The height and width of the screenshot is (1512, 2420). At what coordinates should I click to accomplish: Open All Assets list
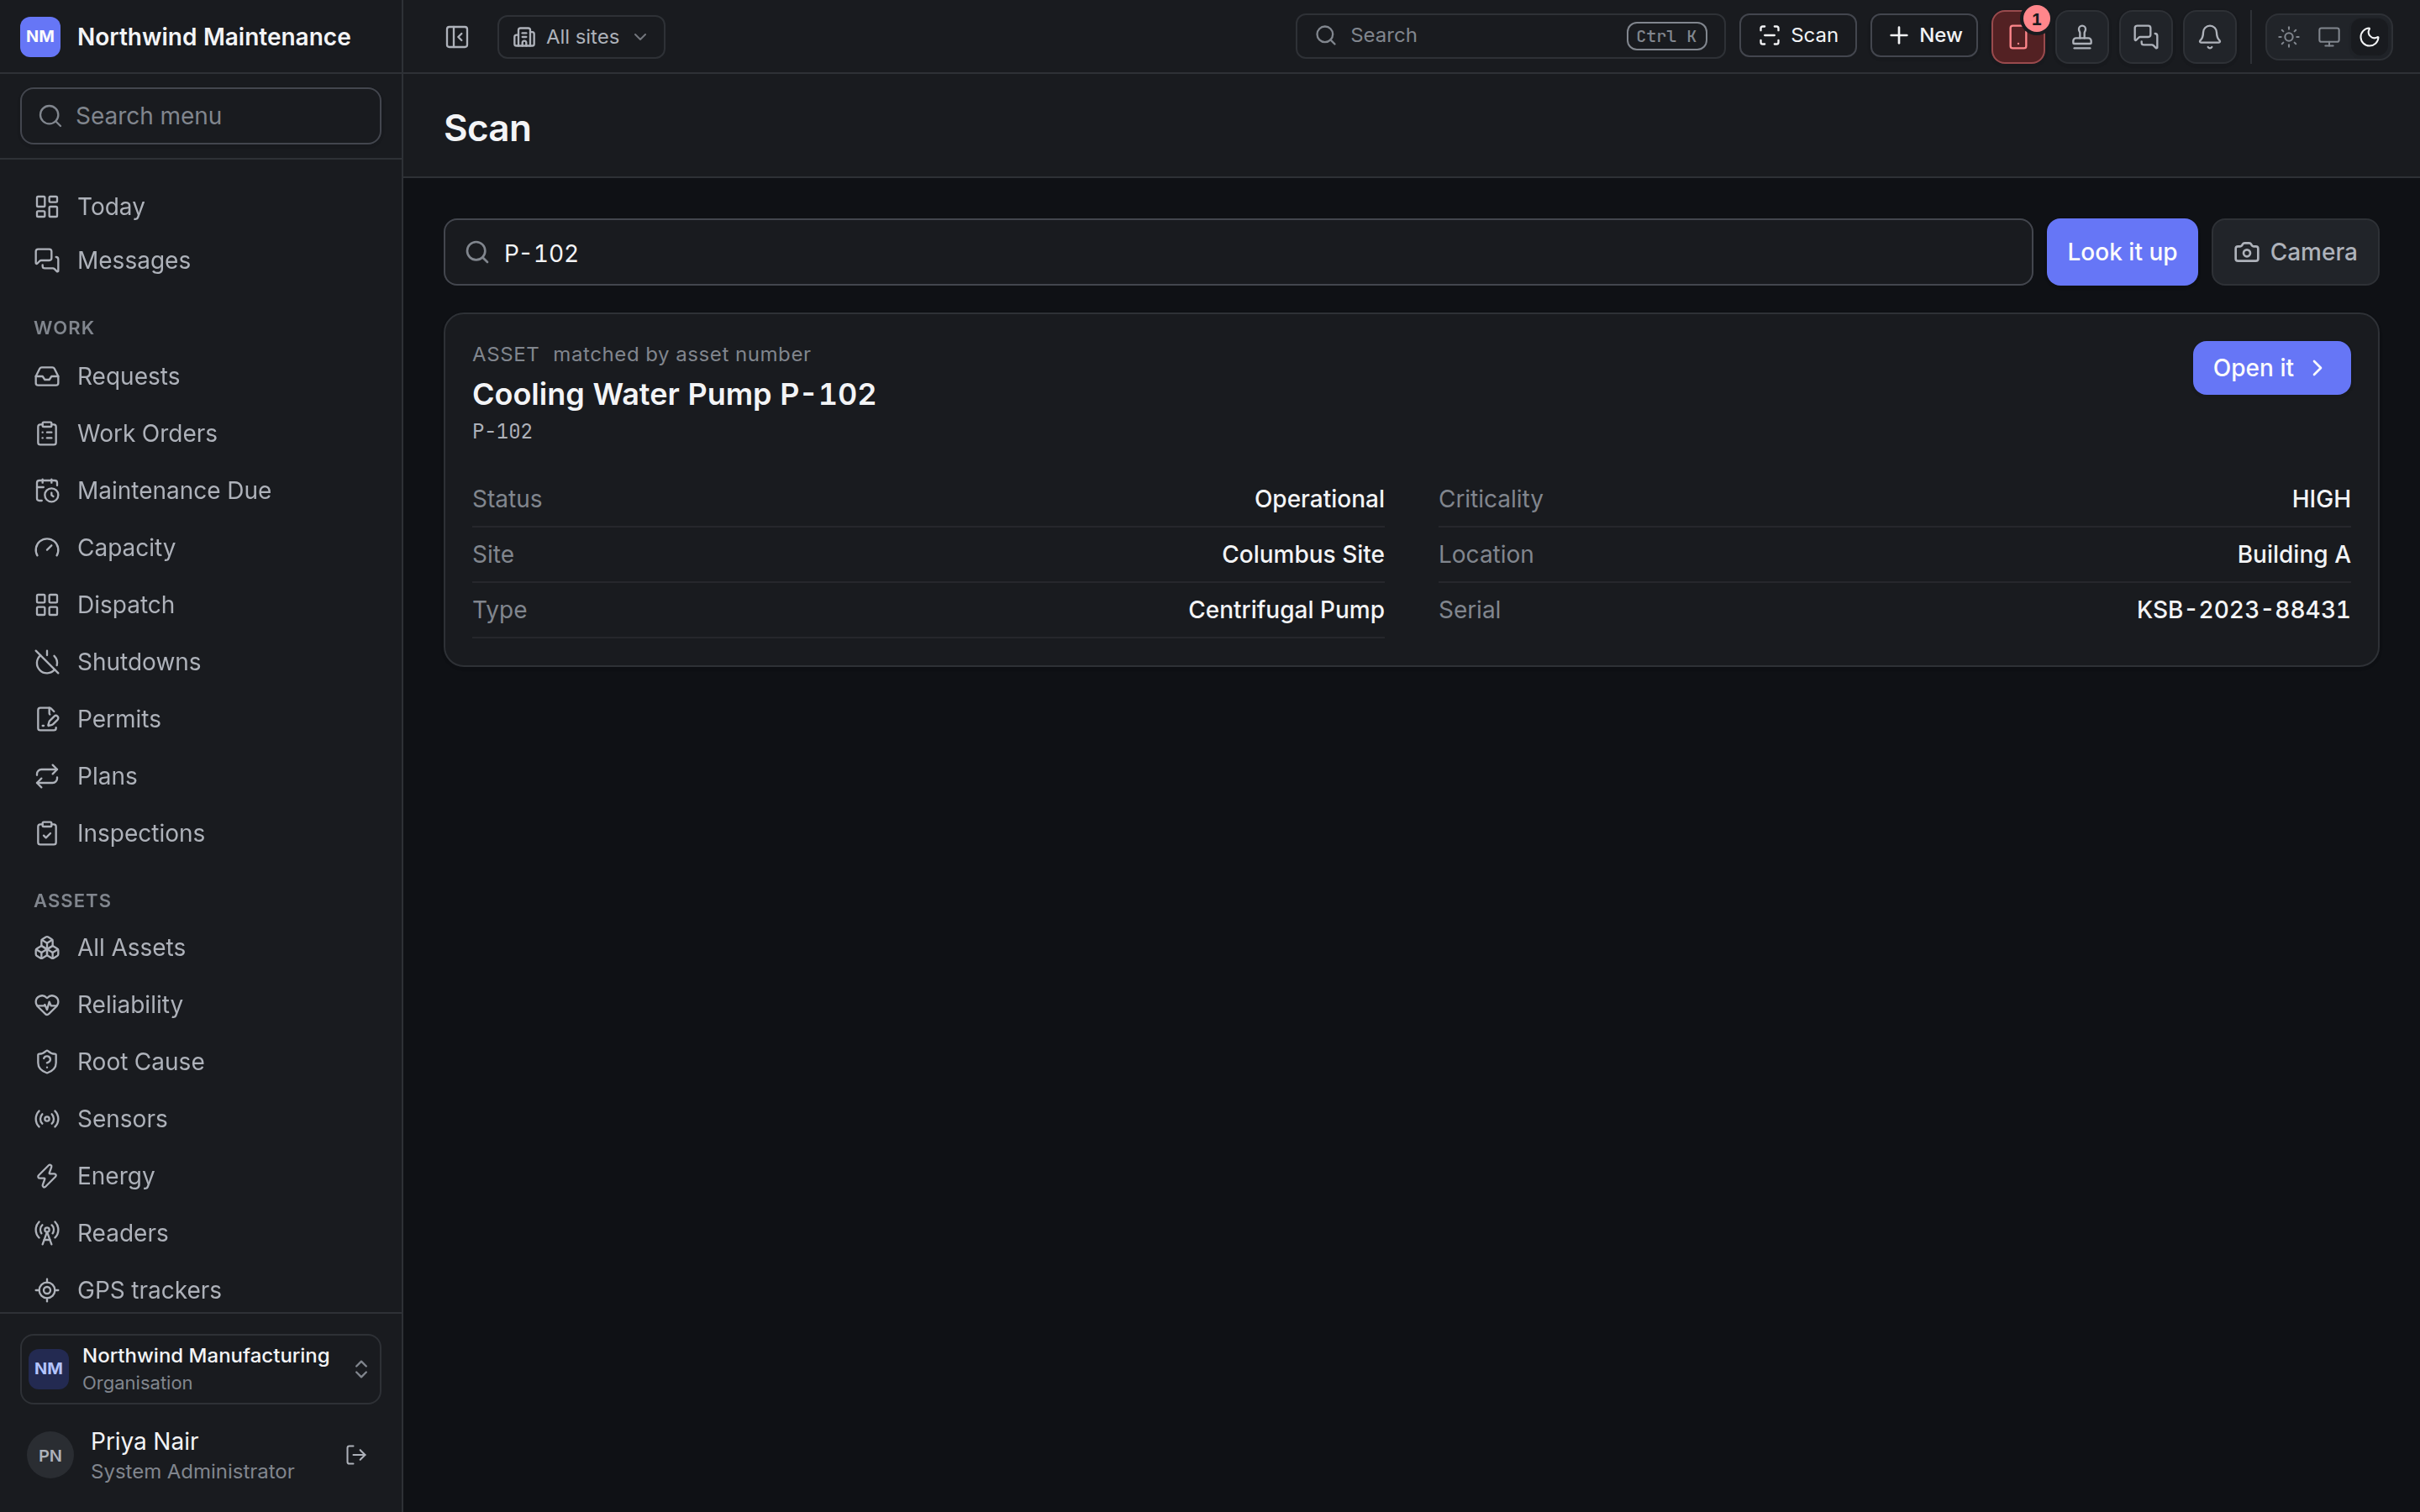(x=201, y=947)
